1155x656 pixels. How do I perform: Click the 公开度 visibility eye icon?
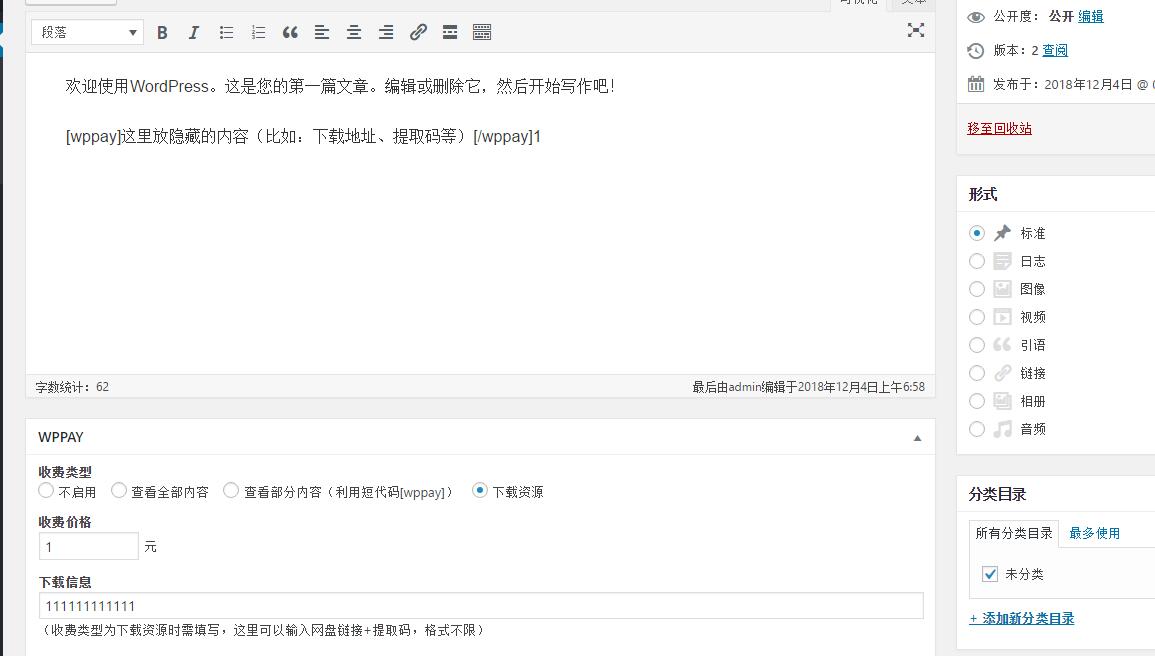975,17
